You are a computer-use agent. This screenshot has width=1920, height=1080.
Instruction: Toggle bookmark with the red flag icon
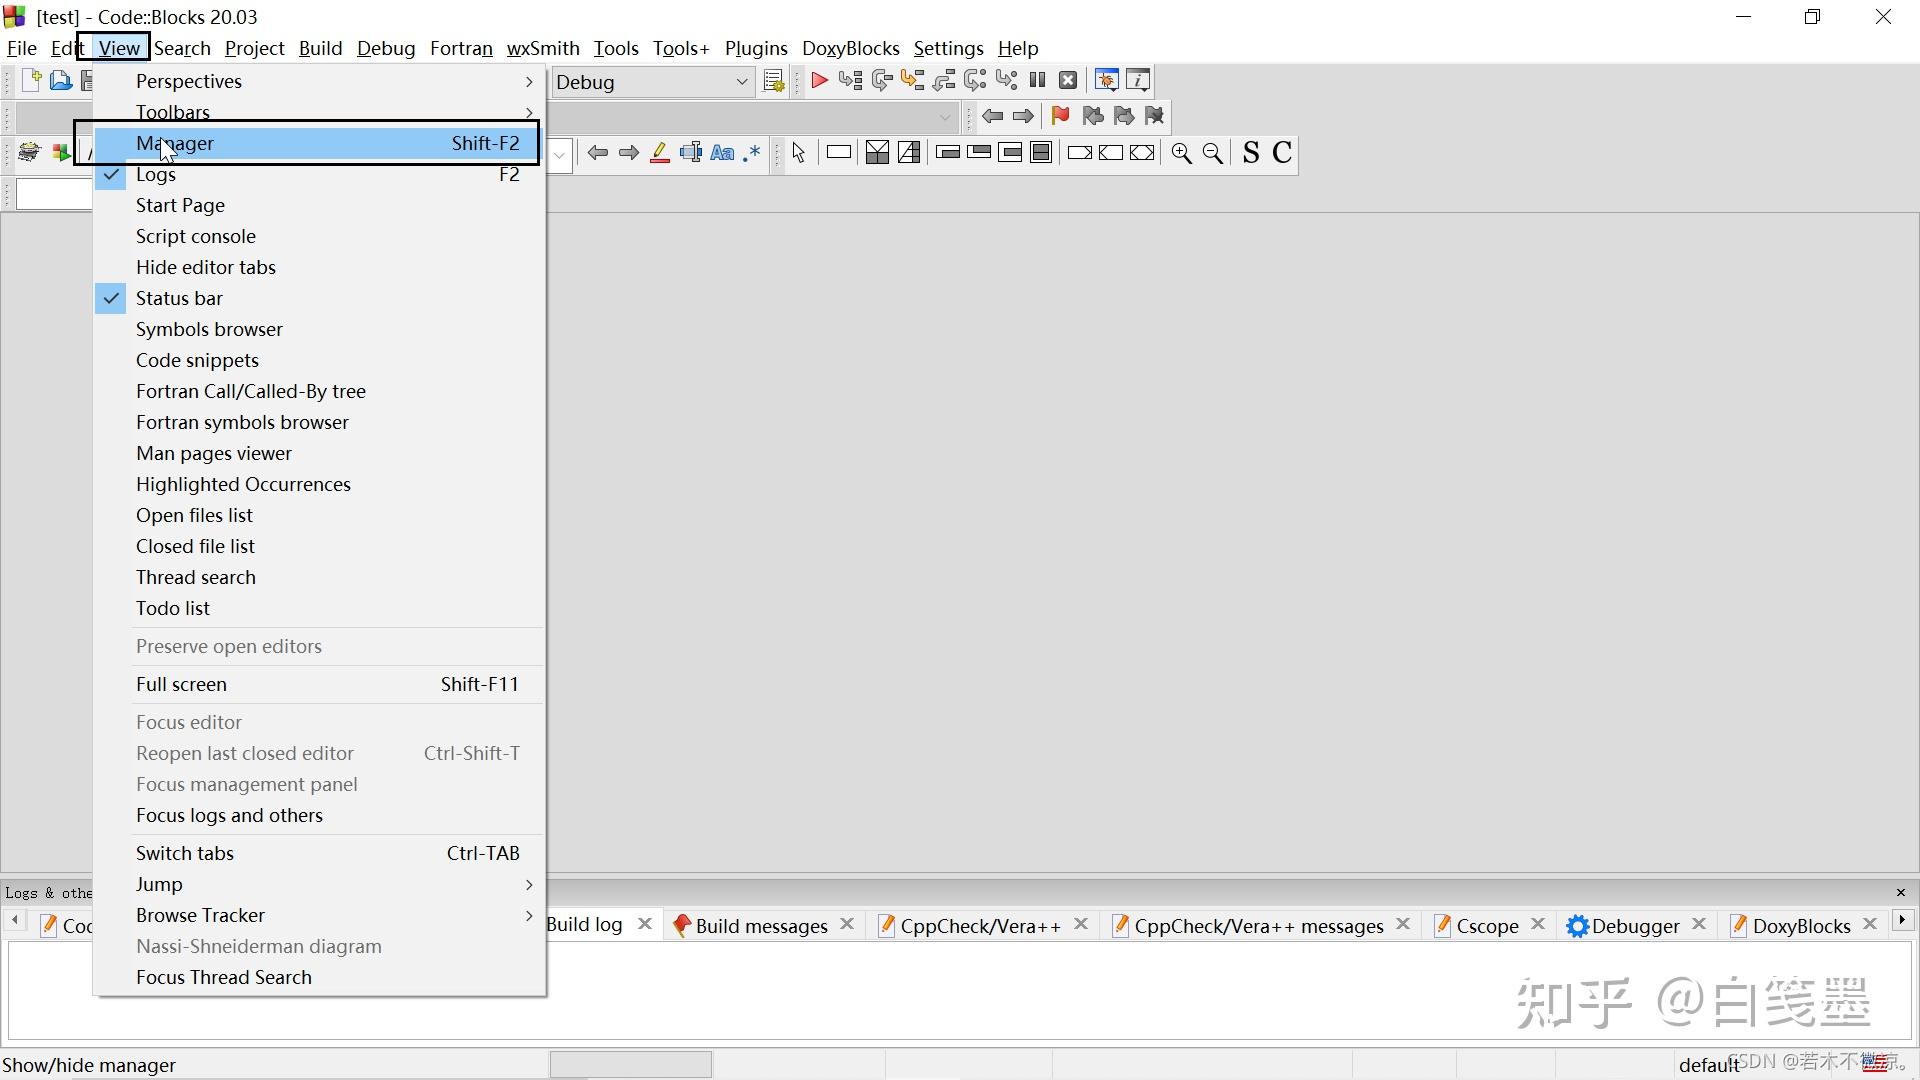(1060, 116)
